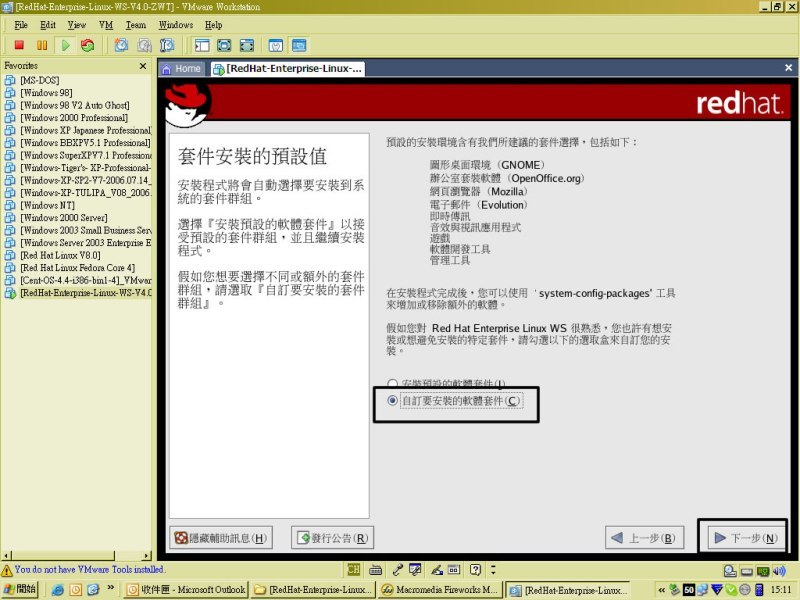This screenshot has height=600, width=800.
Task: Select [RedHat-Enterprise-Linux-WS-V4.0] in Favorites
Action: (x=85, y=293)
